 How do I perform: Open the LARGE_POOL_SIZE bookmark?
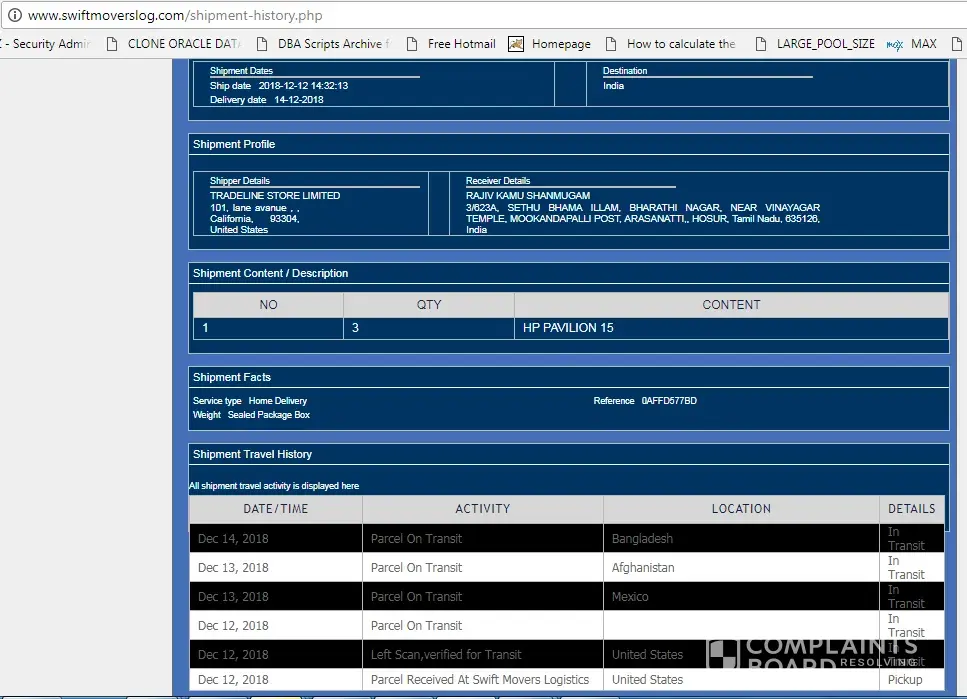[814, 44]
